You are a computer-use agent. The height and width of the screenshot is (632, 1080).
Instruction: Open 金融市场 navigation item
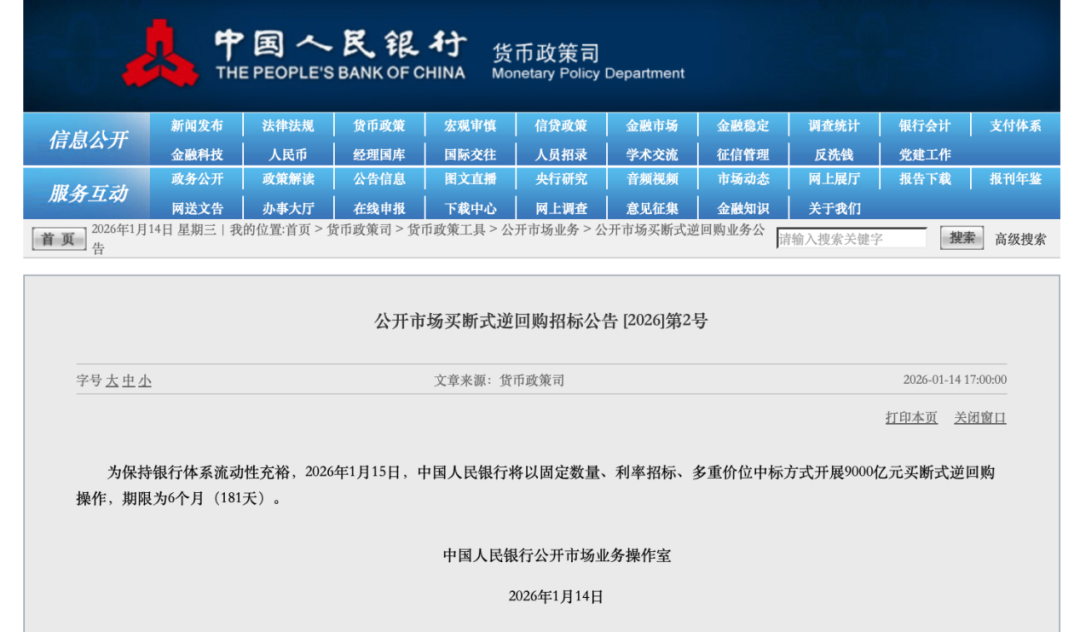652,125
